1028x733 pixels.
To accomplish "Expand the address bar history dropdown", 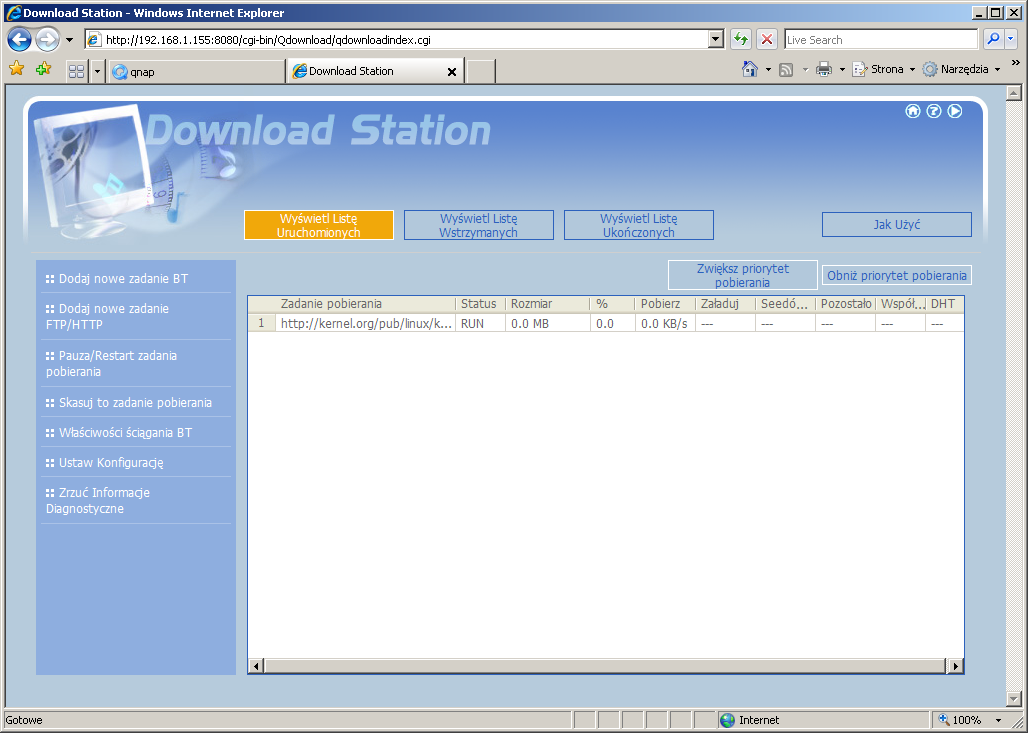I will coord(716,40).
